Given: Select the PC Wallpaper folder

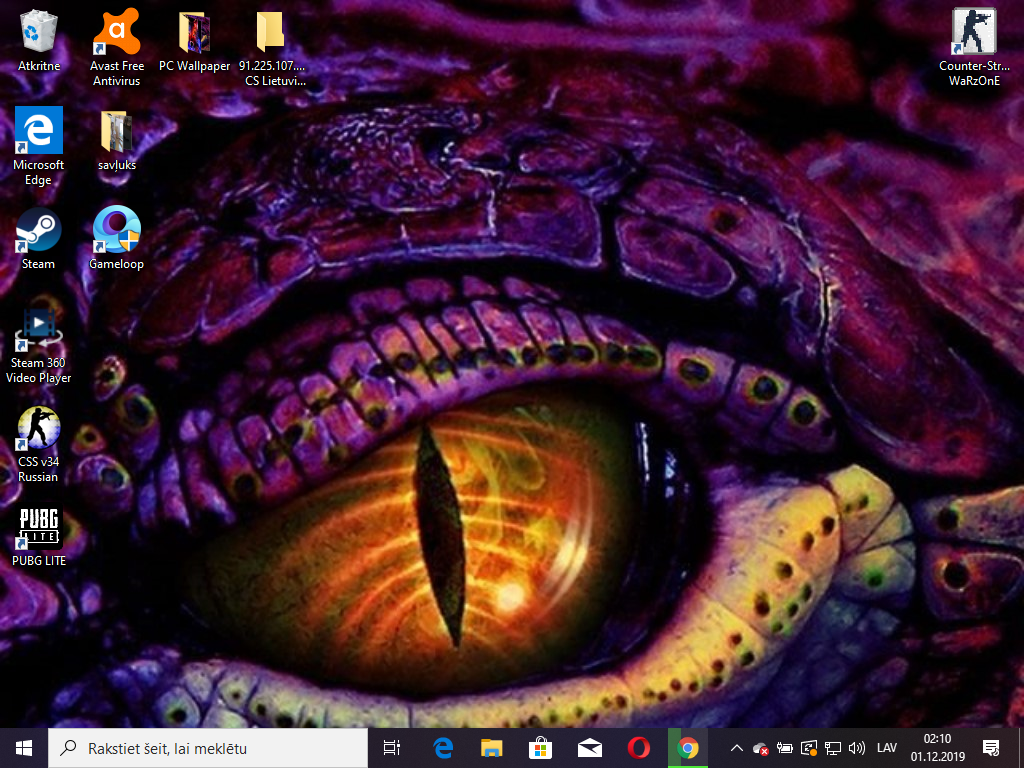Looking at the screenshot, I should point(195,40).
